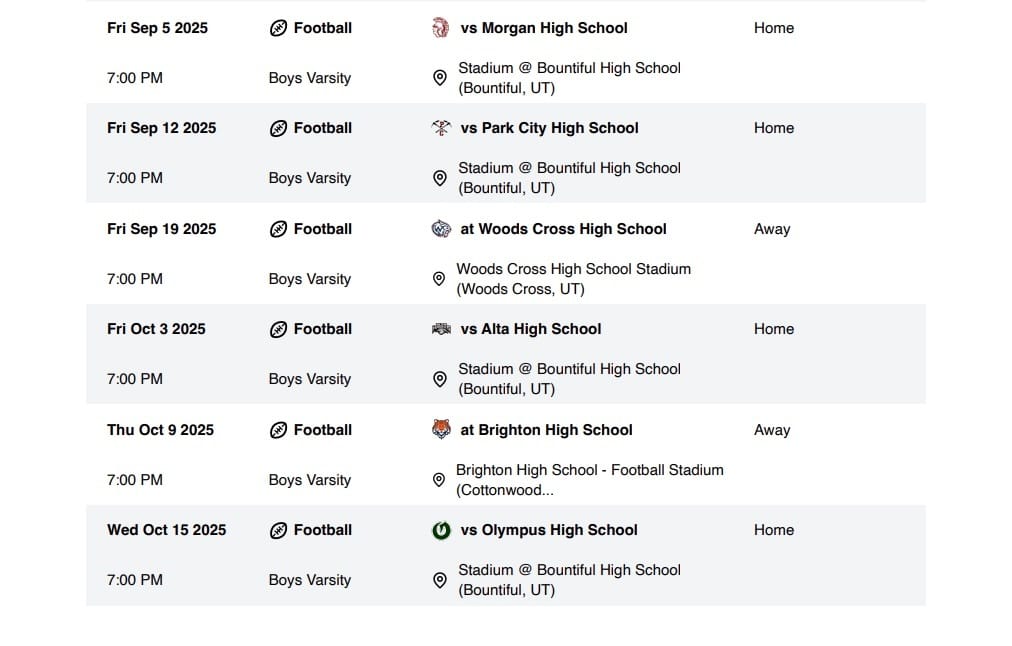Select the Fri Sep 12 2025 date
Viewport: 1012px width, 646px height.
(x=161, y=128)
